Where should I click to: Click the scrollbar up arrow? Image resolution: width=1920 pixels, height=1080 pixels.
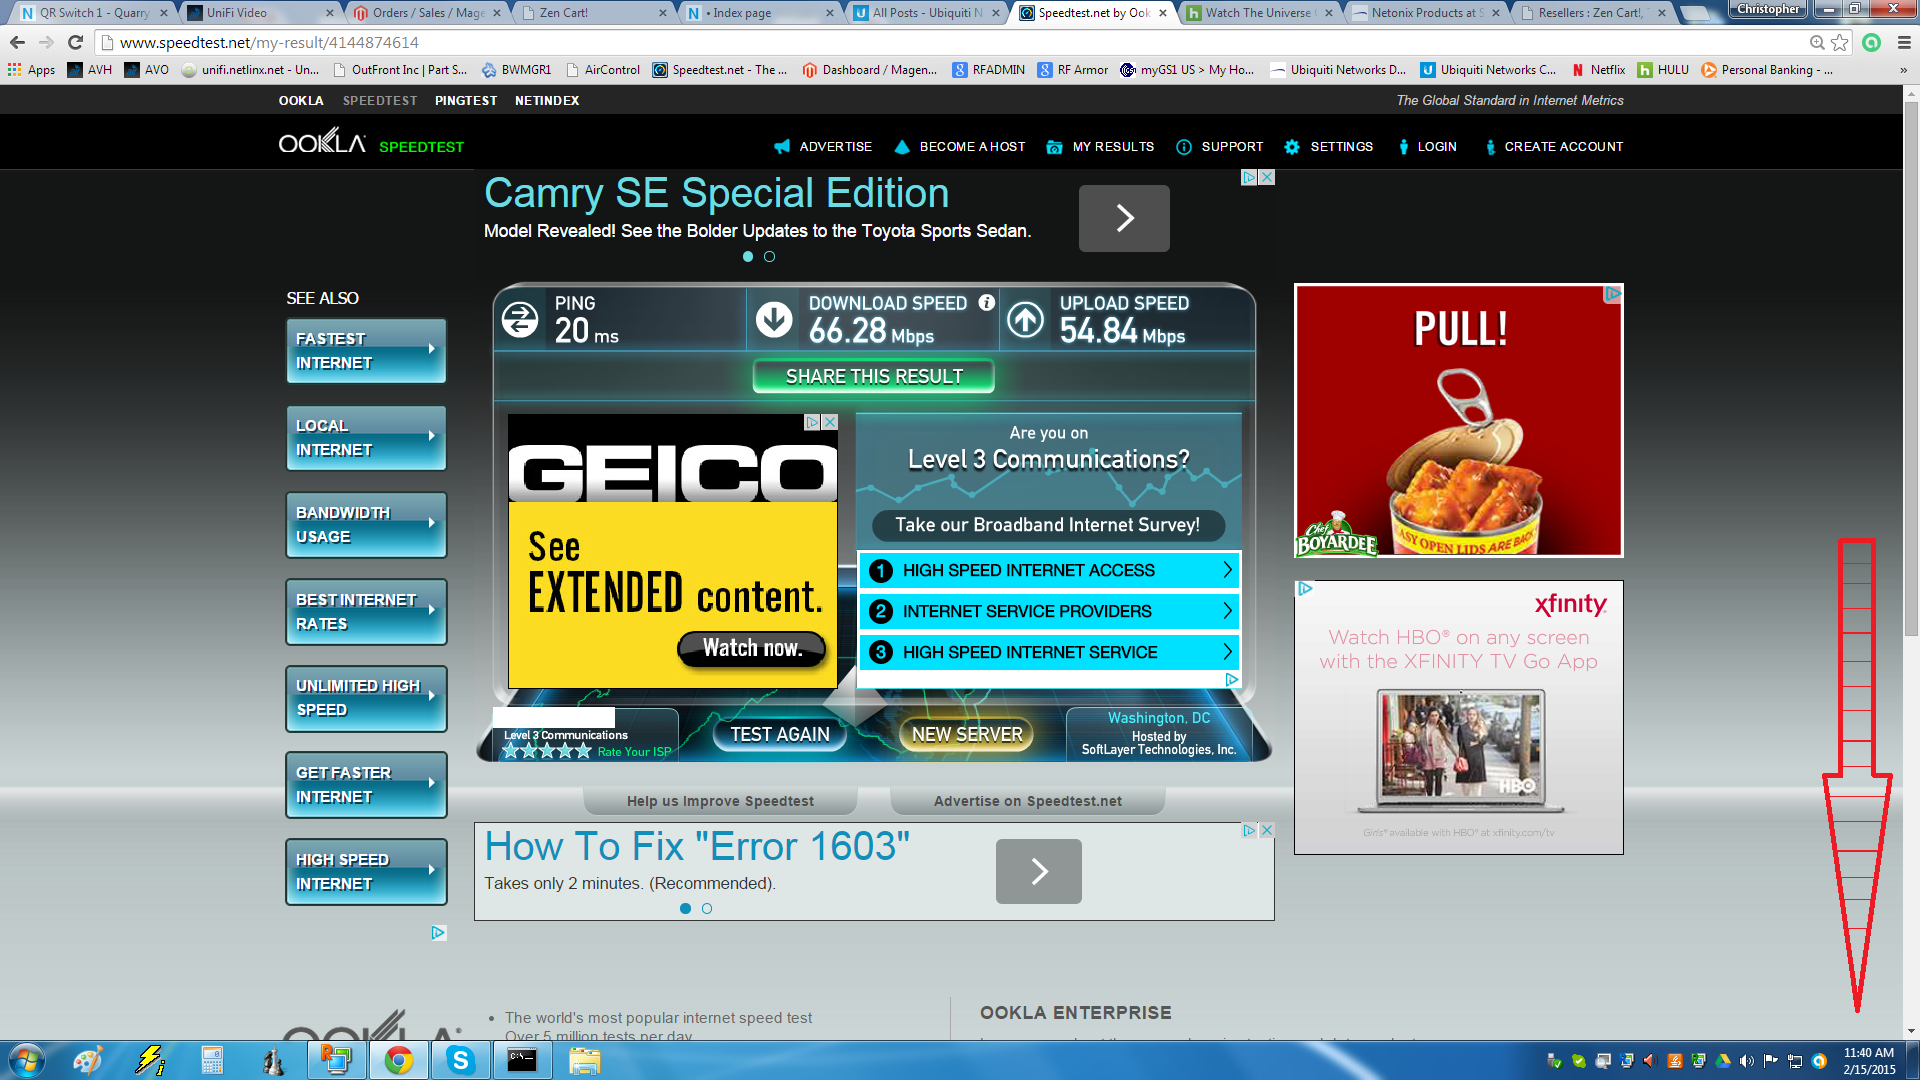(1911, 93)
